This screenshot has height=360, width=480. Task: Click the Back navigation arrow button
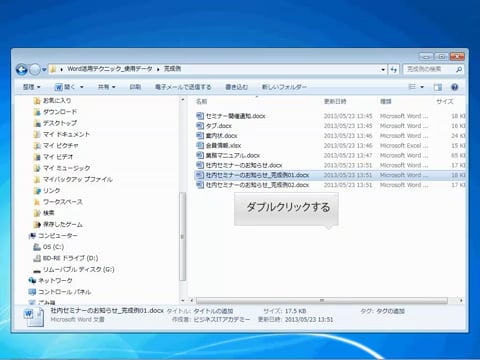pyautogui.click(x=22, y=69)
